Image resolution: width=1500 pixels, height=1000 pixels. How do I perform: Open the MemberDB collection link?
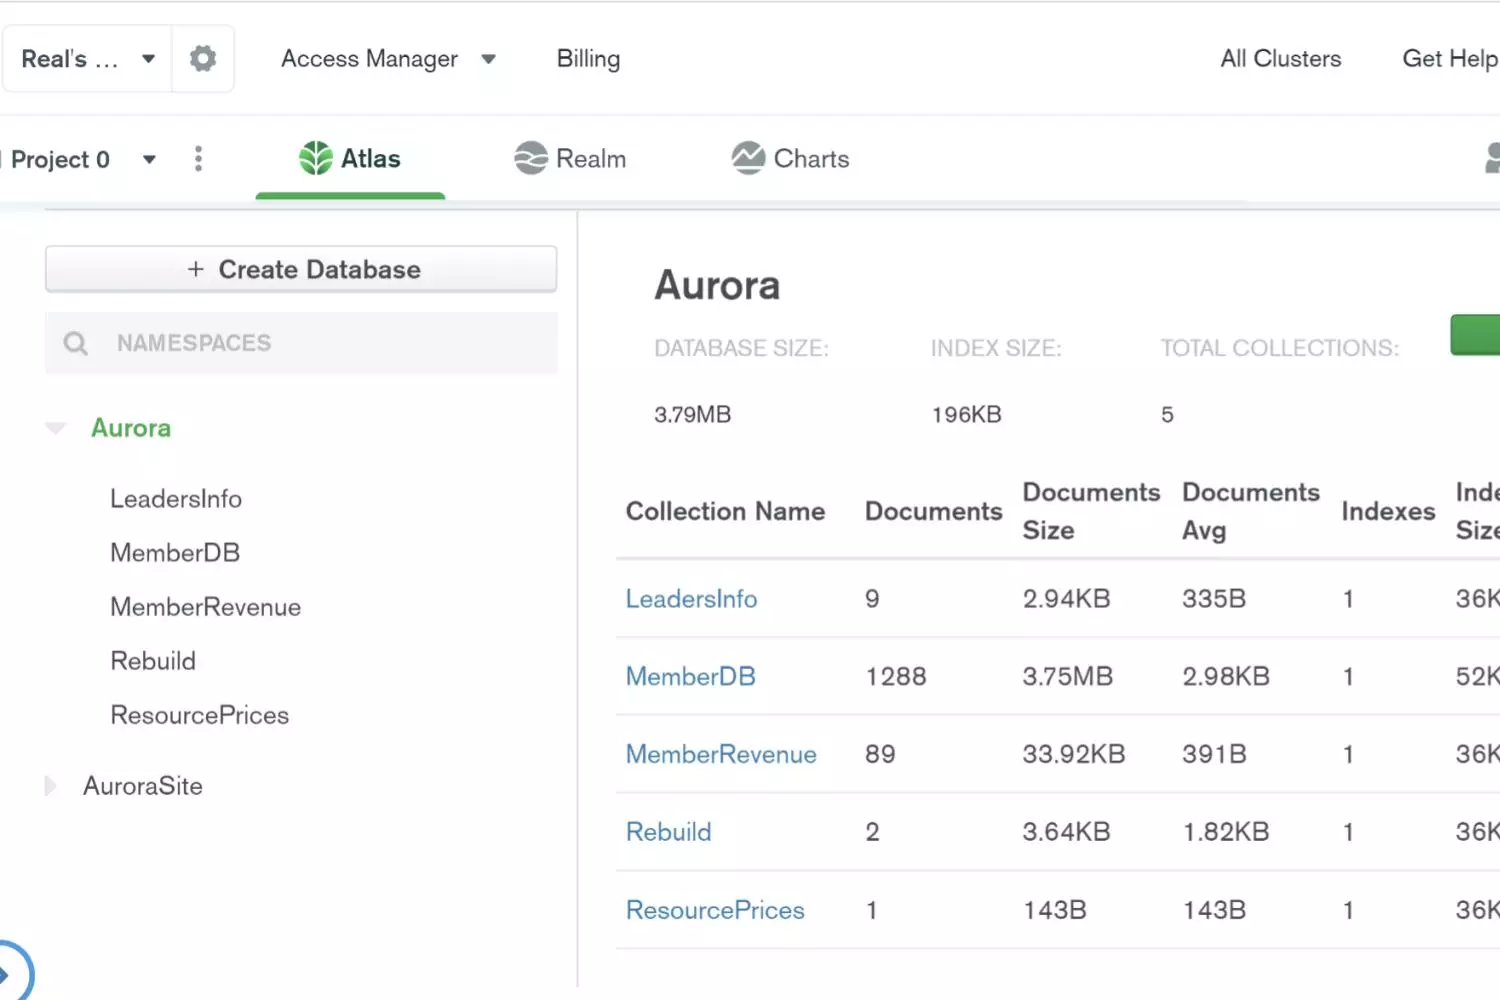pos(690,677)
